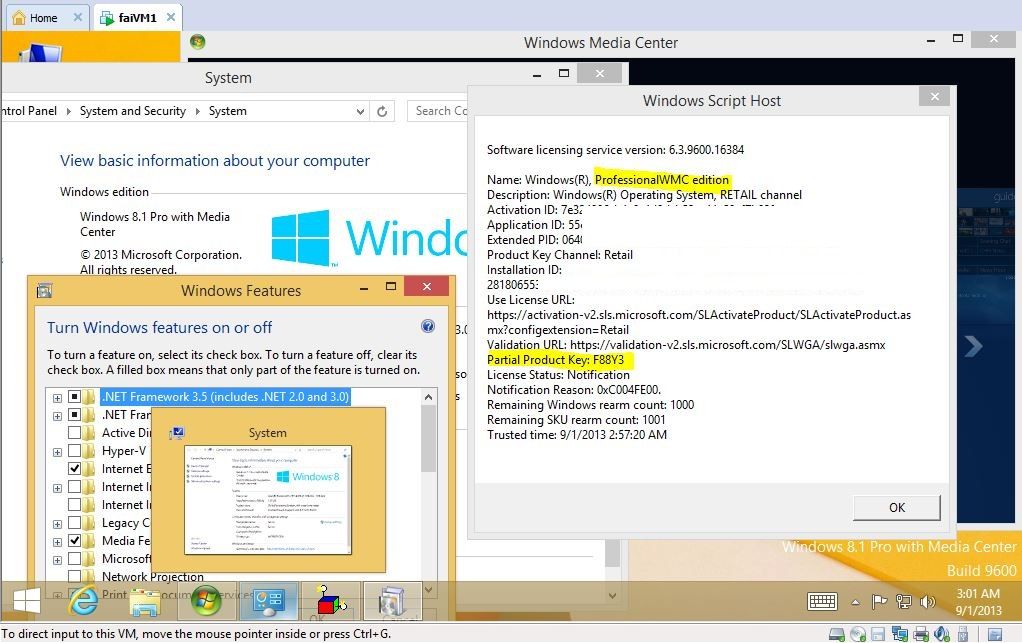Expand the Legacy C tree node

click(57, 524)
